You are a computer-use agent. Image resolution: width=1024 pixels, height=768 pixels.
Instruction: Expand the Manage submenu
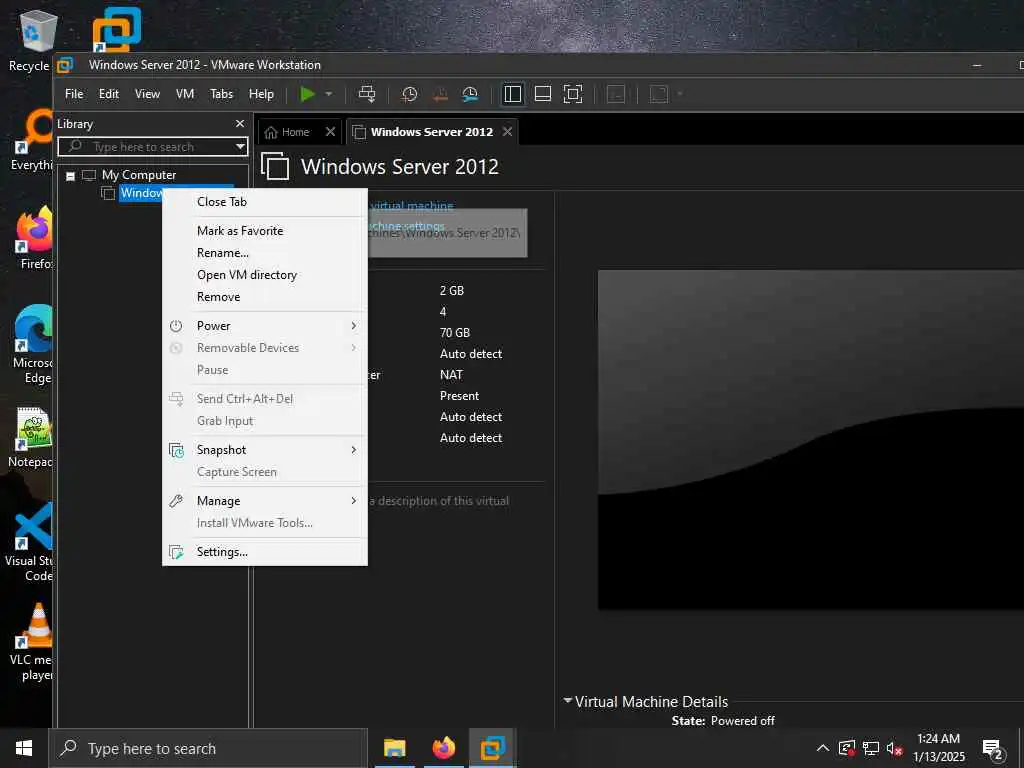point(264,501)
